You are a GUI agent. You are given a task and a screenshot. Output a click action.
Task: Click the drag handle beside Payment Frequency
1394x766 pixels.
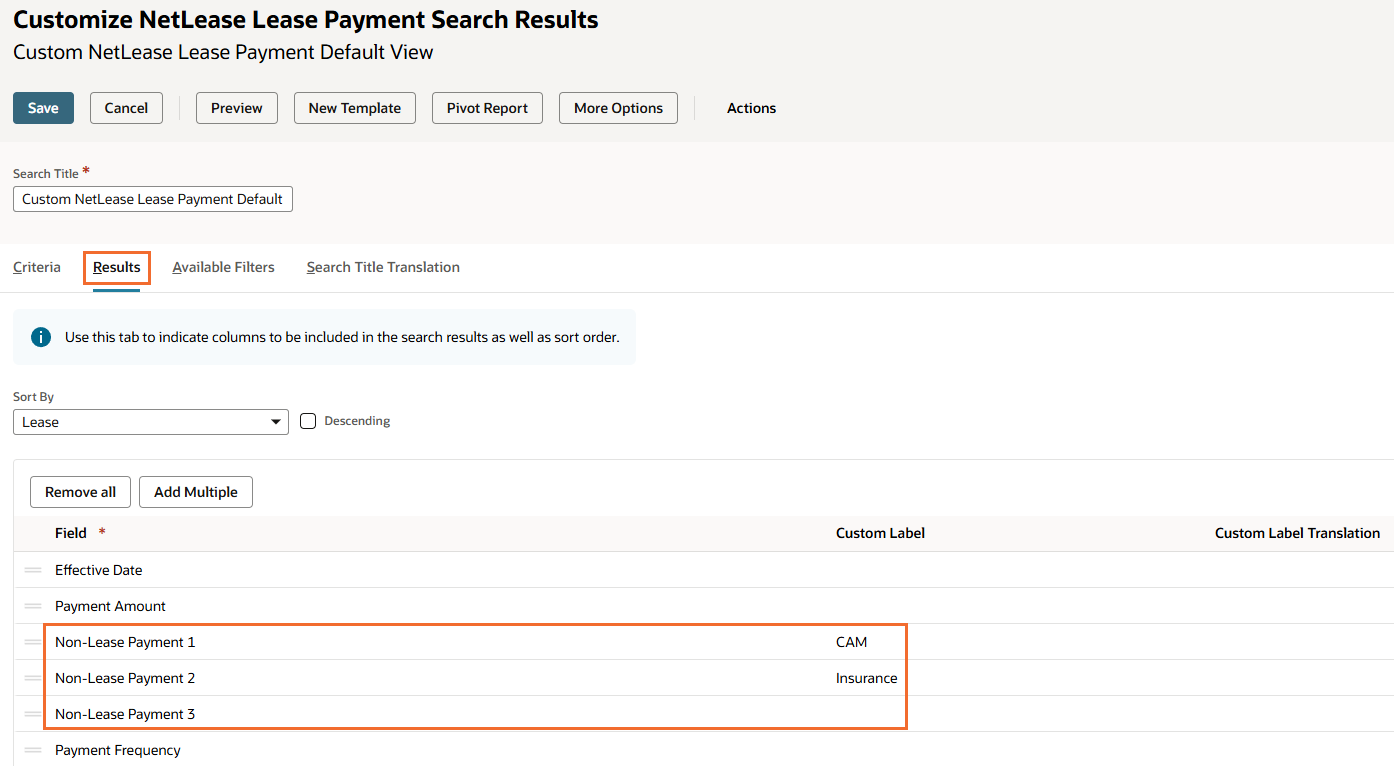click(33, 750)
